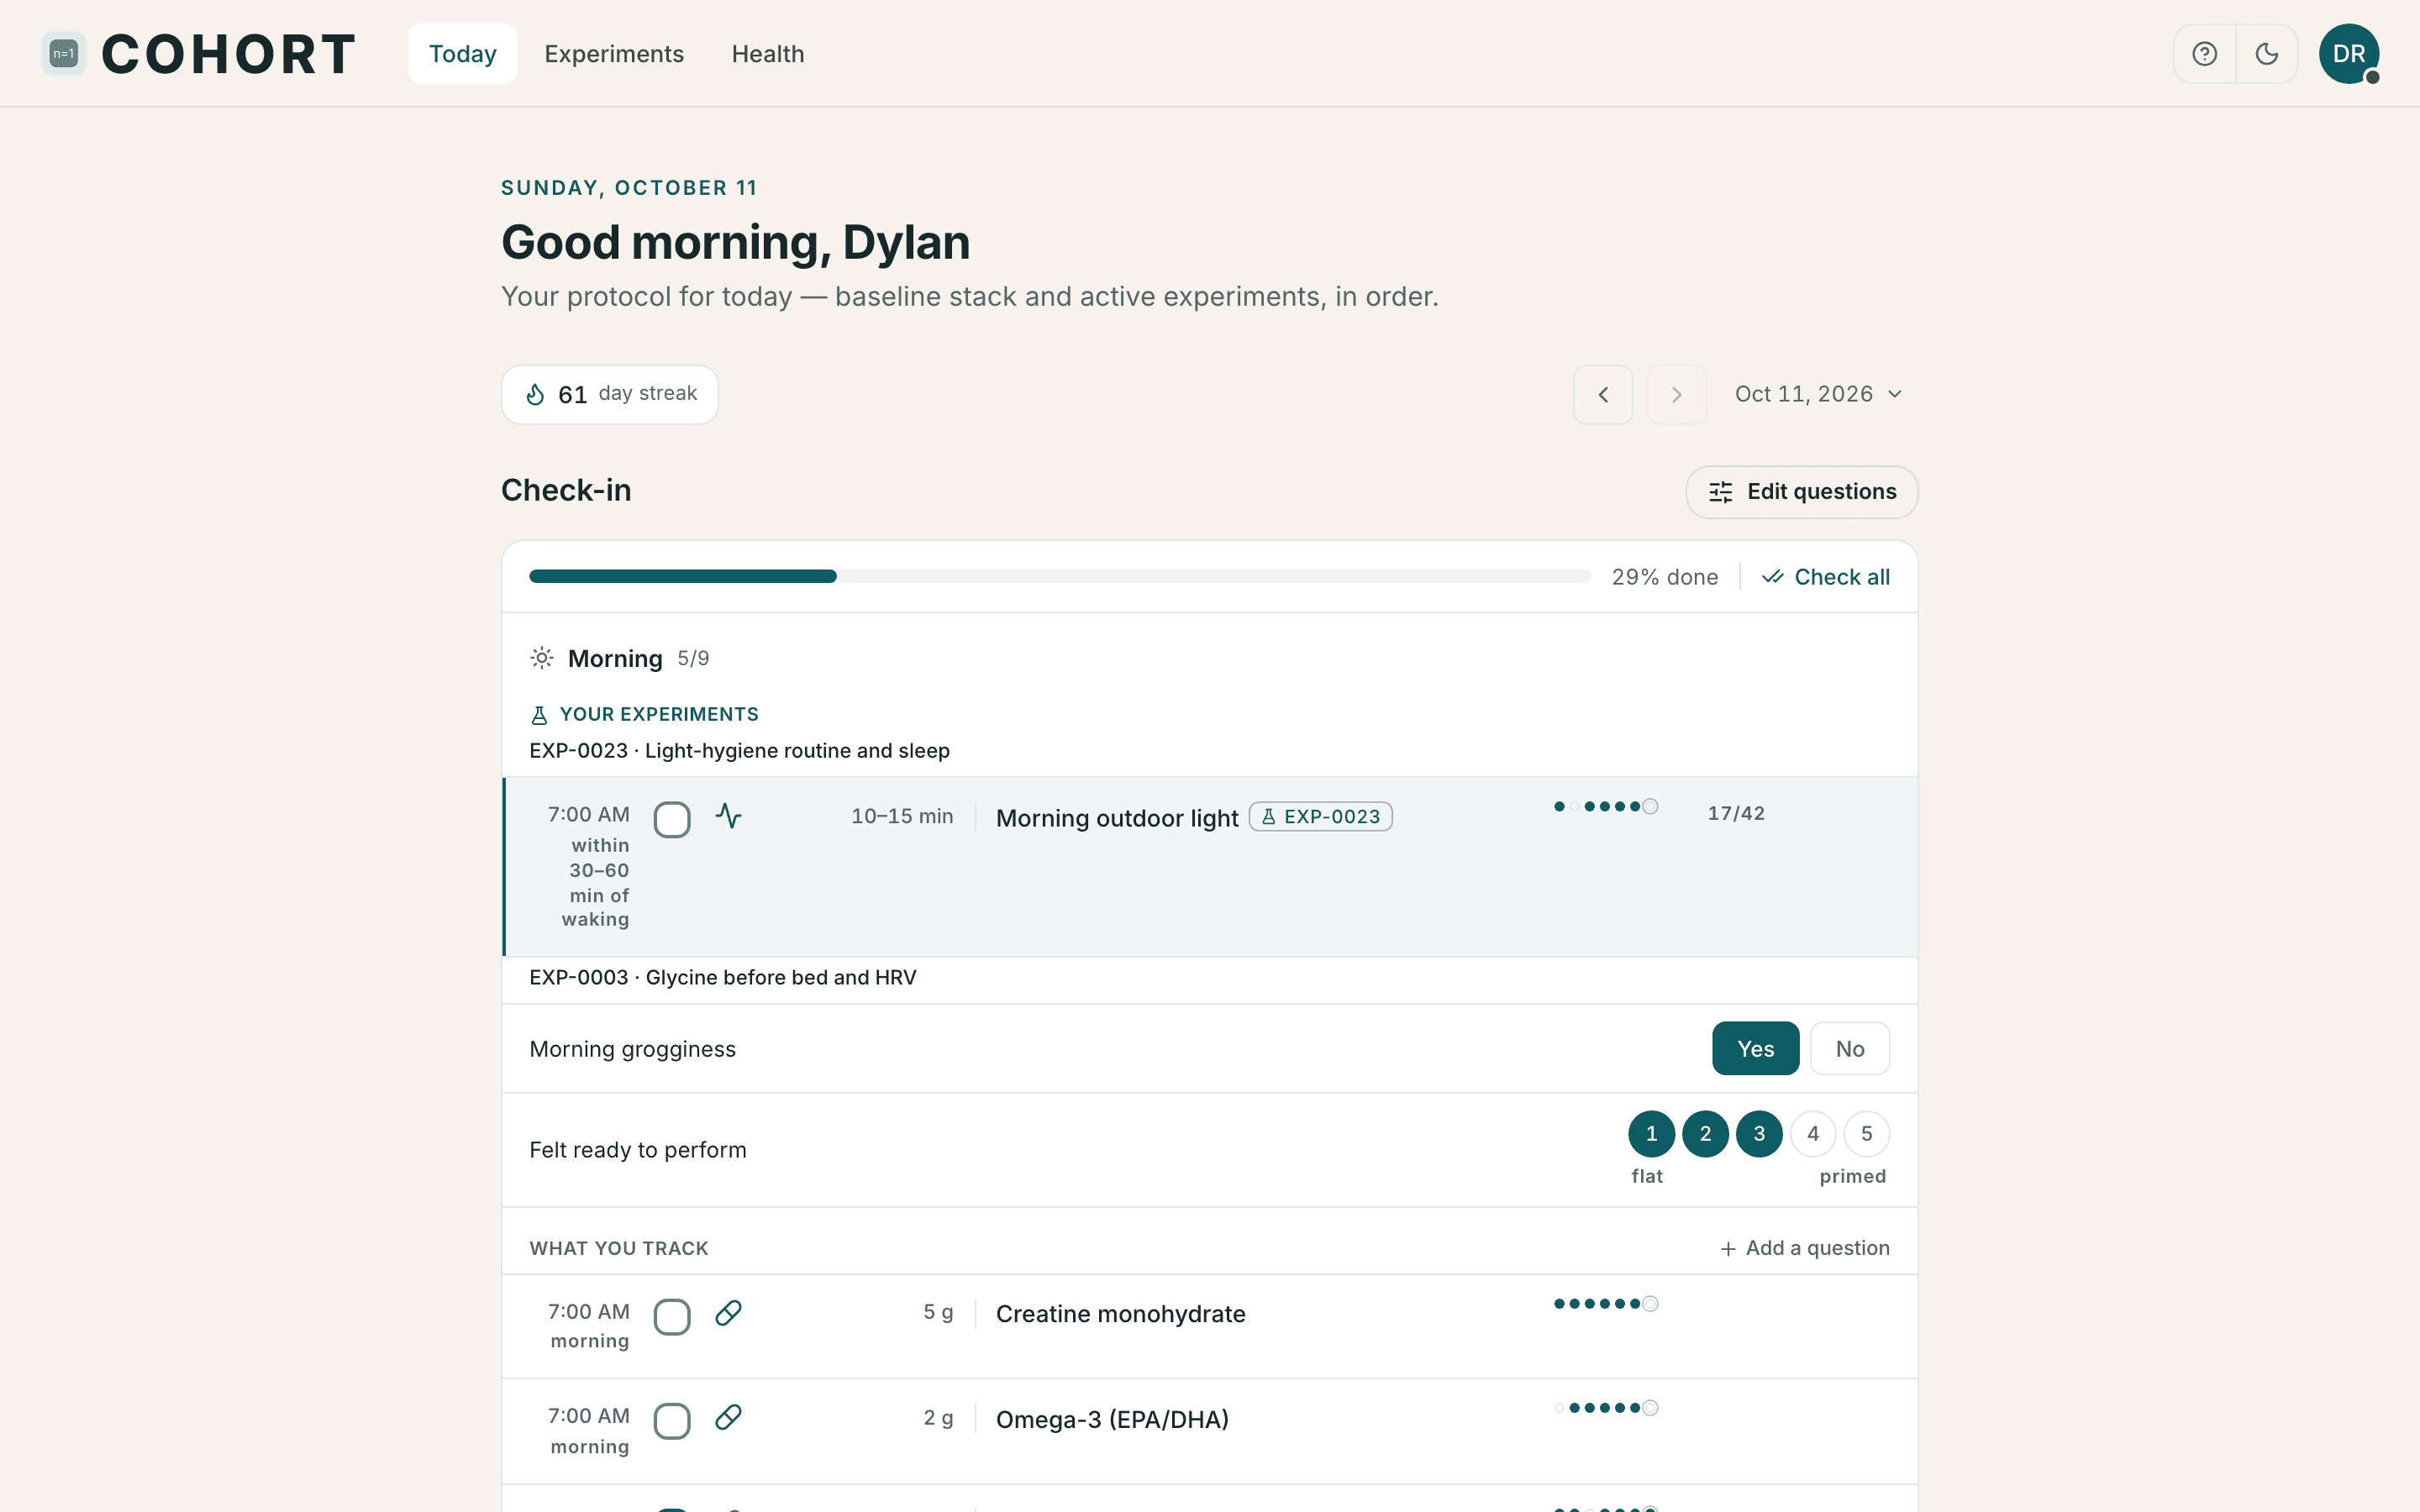This screenshot has height=1512, width=2420.
Task: Click the 61 day streak badge
Action: click(x=609, y=394)
